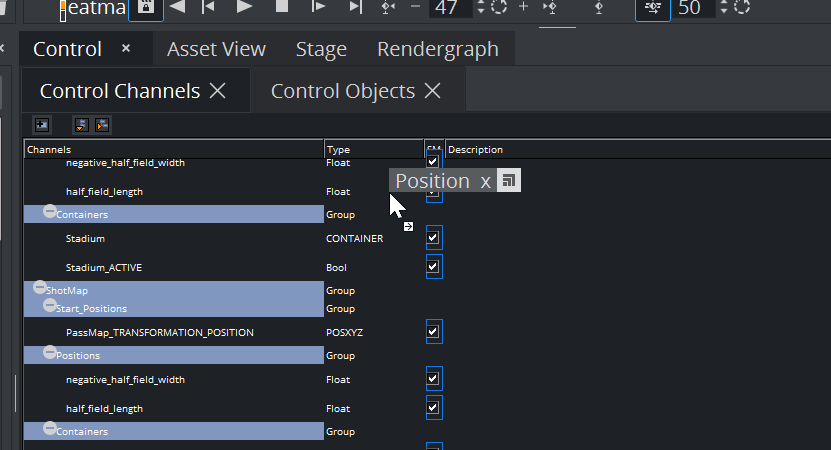Toggle the PassMap_TRANSFORMATION_POSITION checkbox
831x450 pixels.
[433, 331]
